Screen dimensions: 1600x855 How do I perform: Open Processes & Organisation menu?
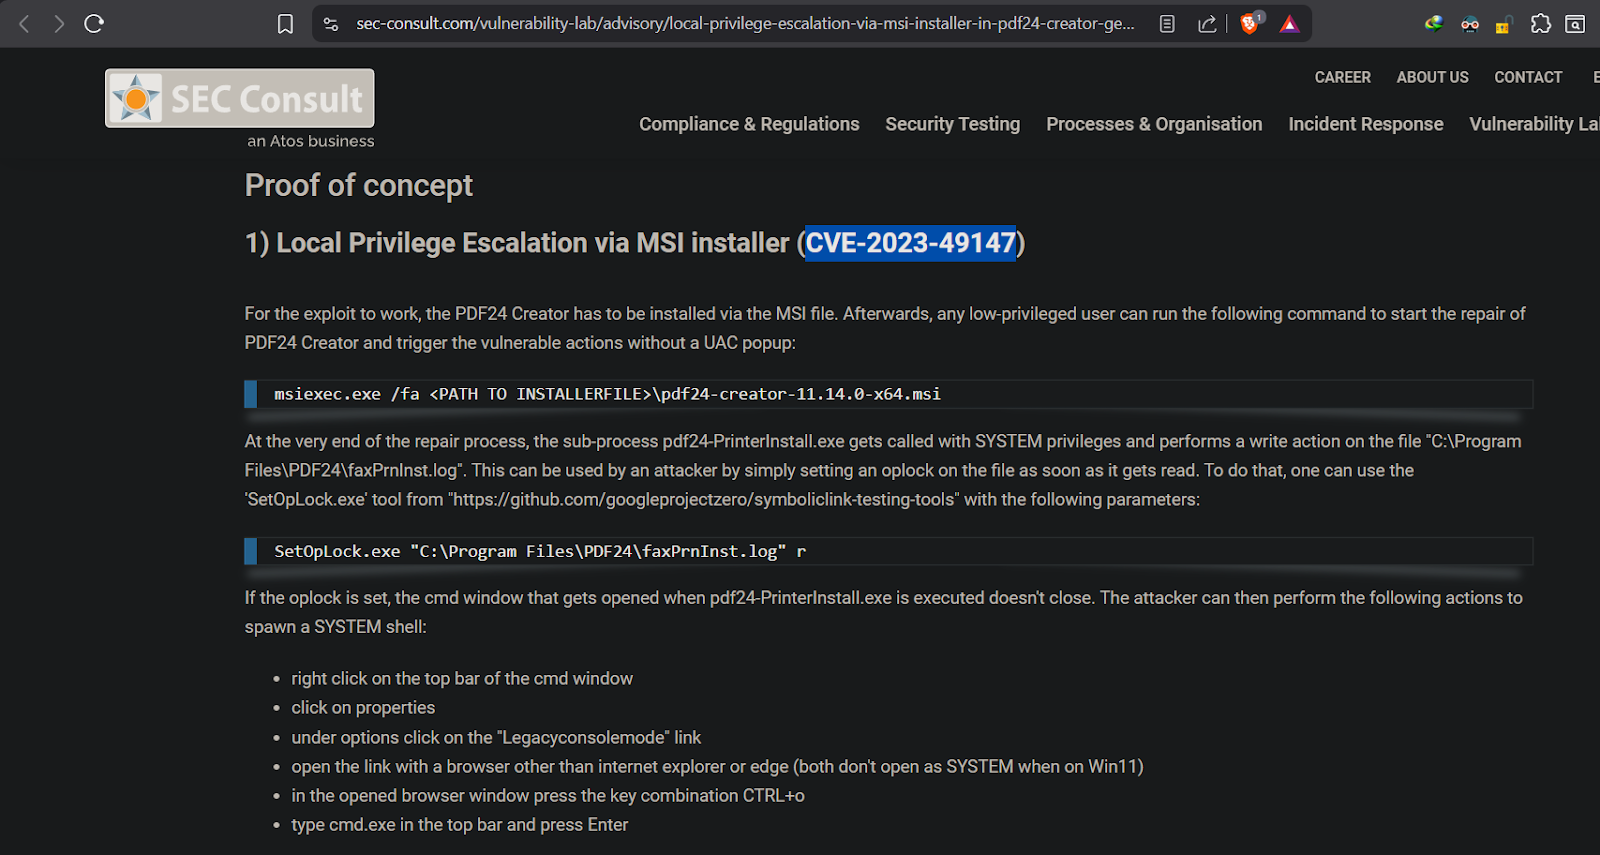click(x=1154, y=124)
